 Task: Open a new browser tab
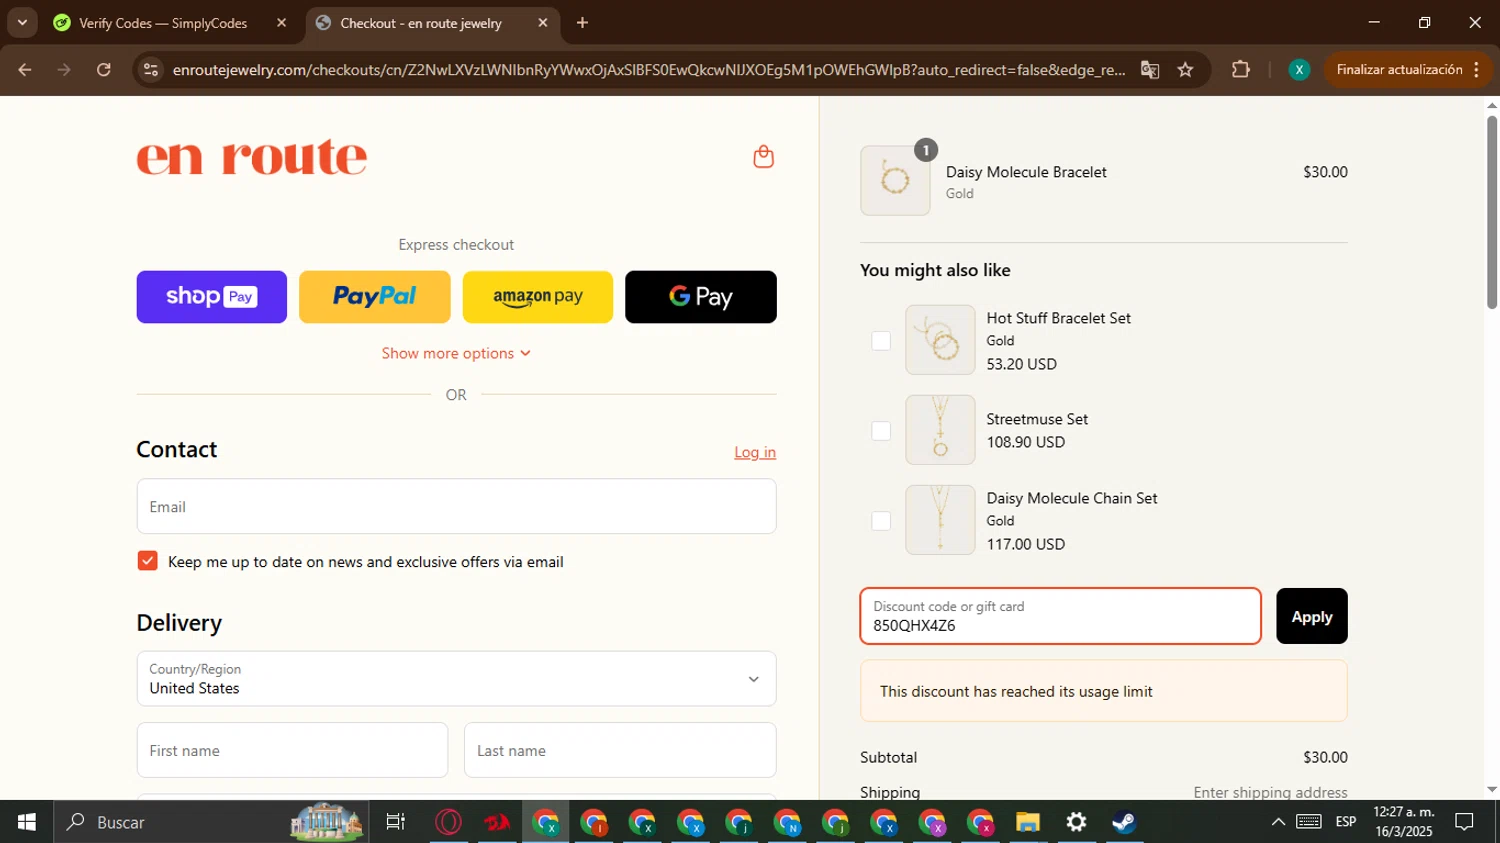pos(582,23)
